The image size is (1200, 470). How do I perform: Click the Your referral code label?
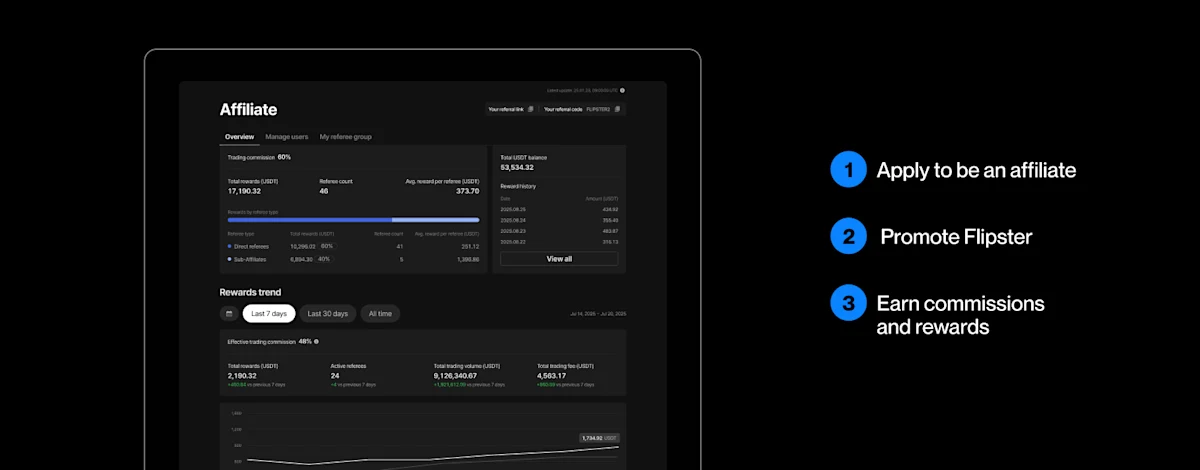point(563,109)
